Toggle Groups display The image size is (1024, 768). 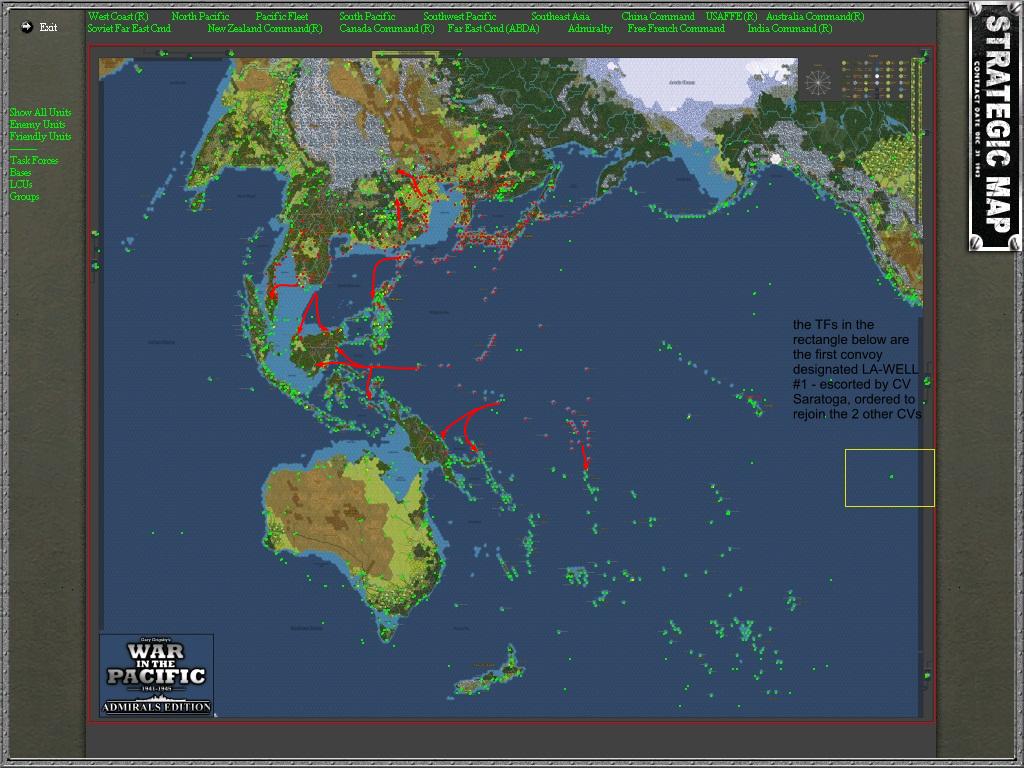[x=24, y=197]
